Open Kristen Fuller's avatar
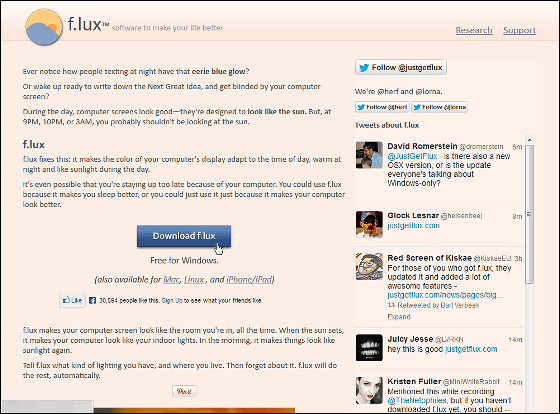 coord(369,390)
